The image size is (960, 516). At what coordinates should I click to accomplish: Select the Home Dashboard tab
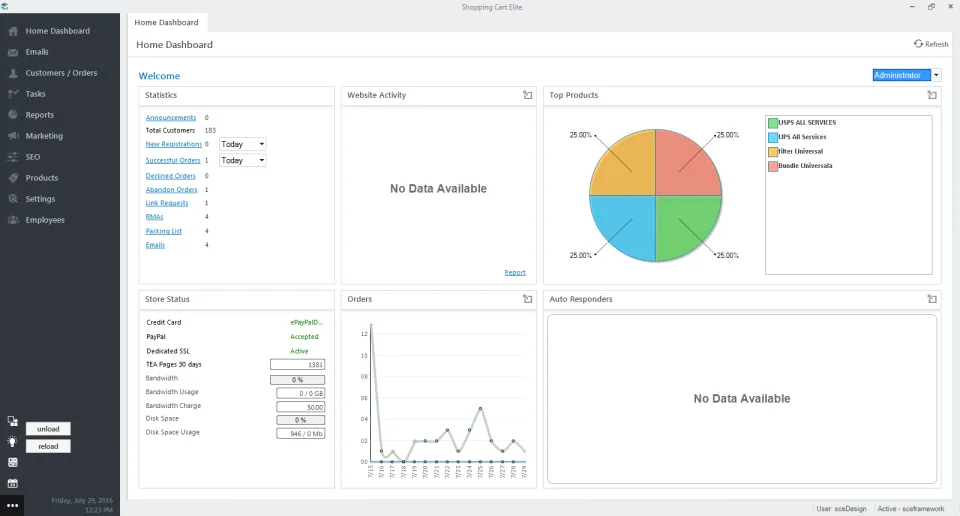tap(167, 23)
